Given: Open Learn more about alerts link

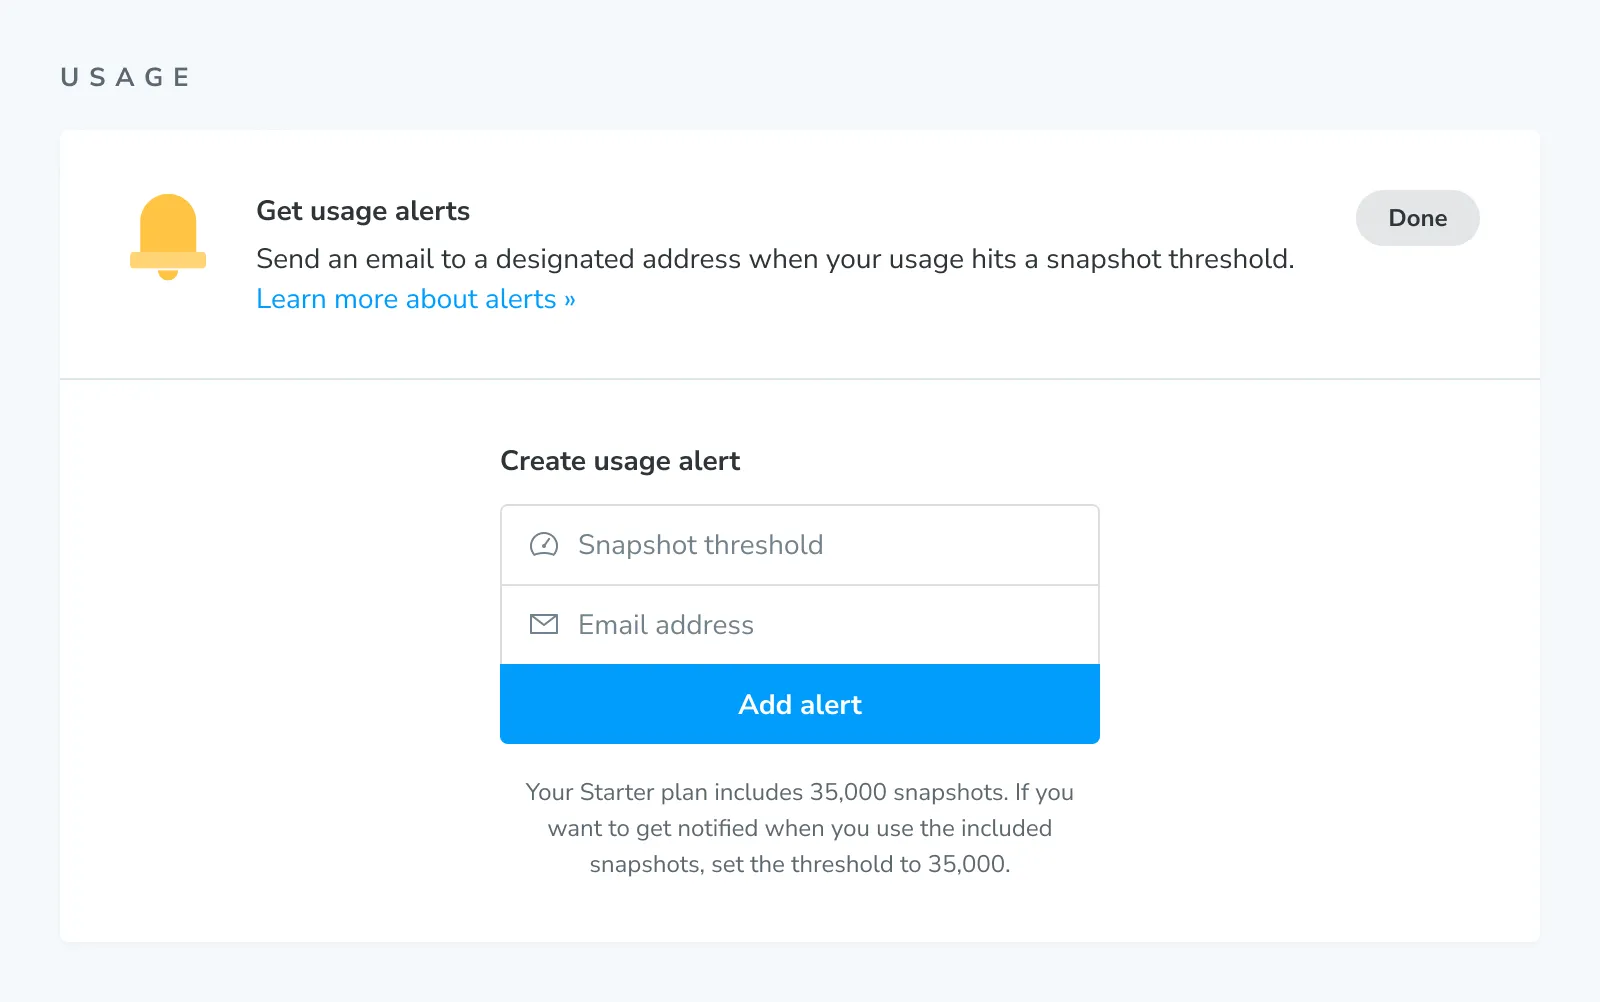Looking at the screenshot, I should tap(406, 298).
